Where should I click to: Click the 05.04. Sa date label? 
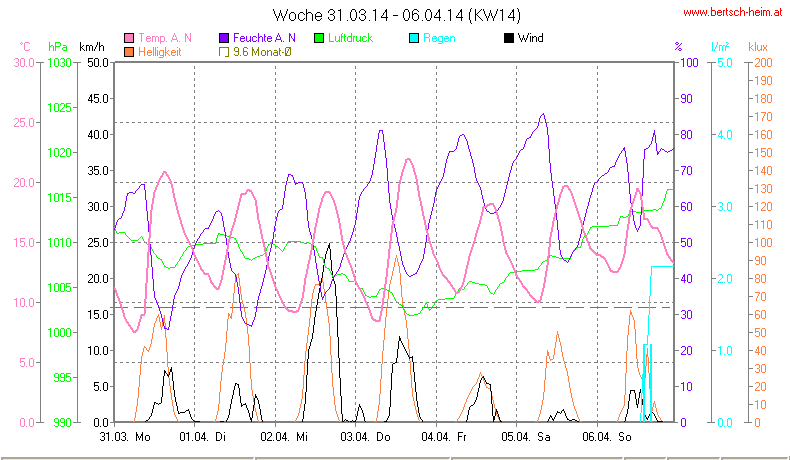(525, 437)
